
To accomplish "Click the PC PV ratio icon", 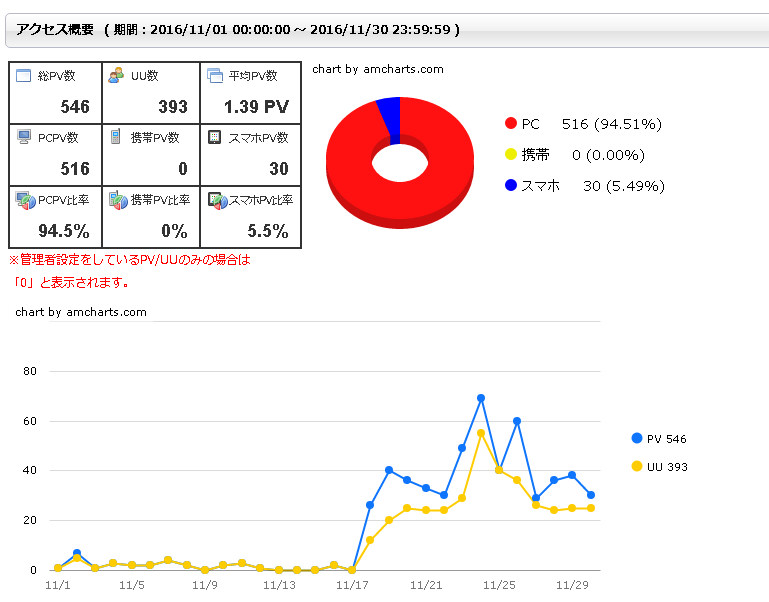I will pos(25,200).
